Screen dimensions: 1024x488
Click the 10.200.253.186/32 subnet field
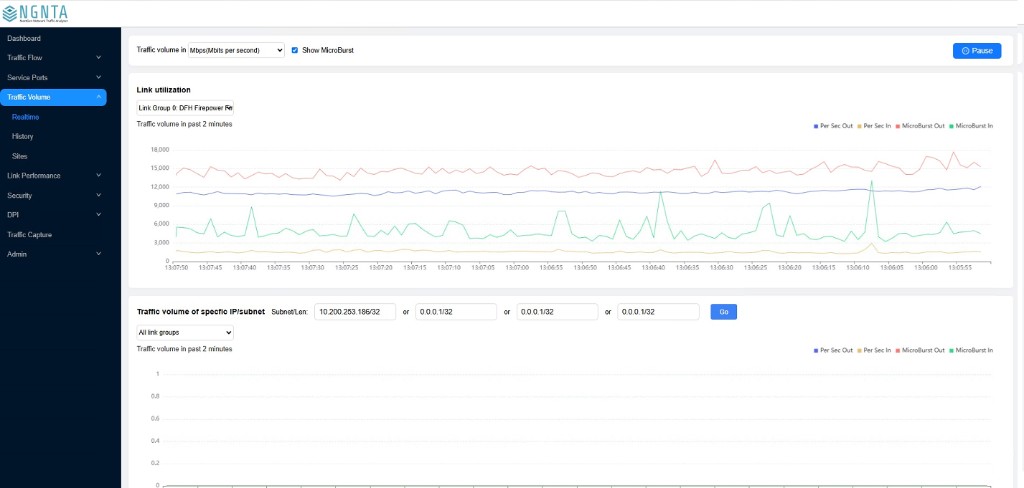[x=355, y=312]
